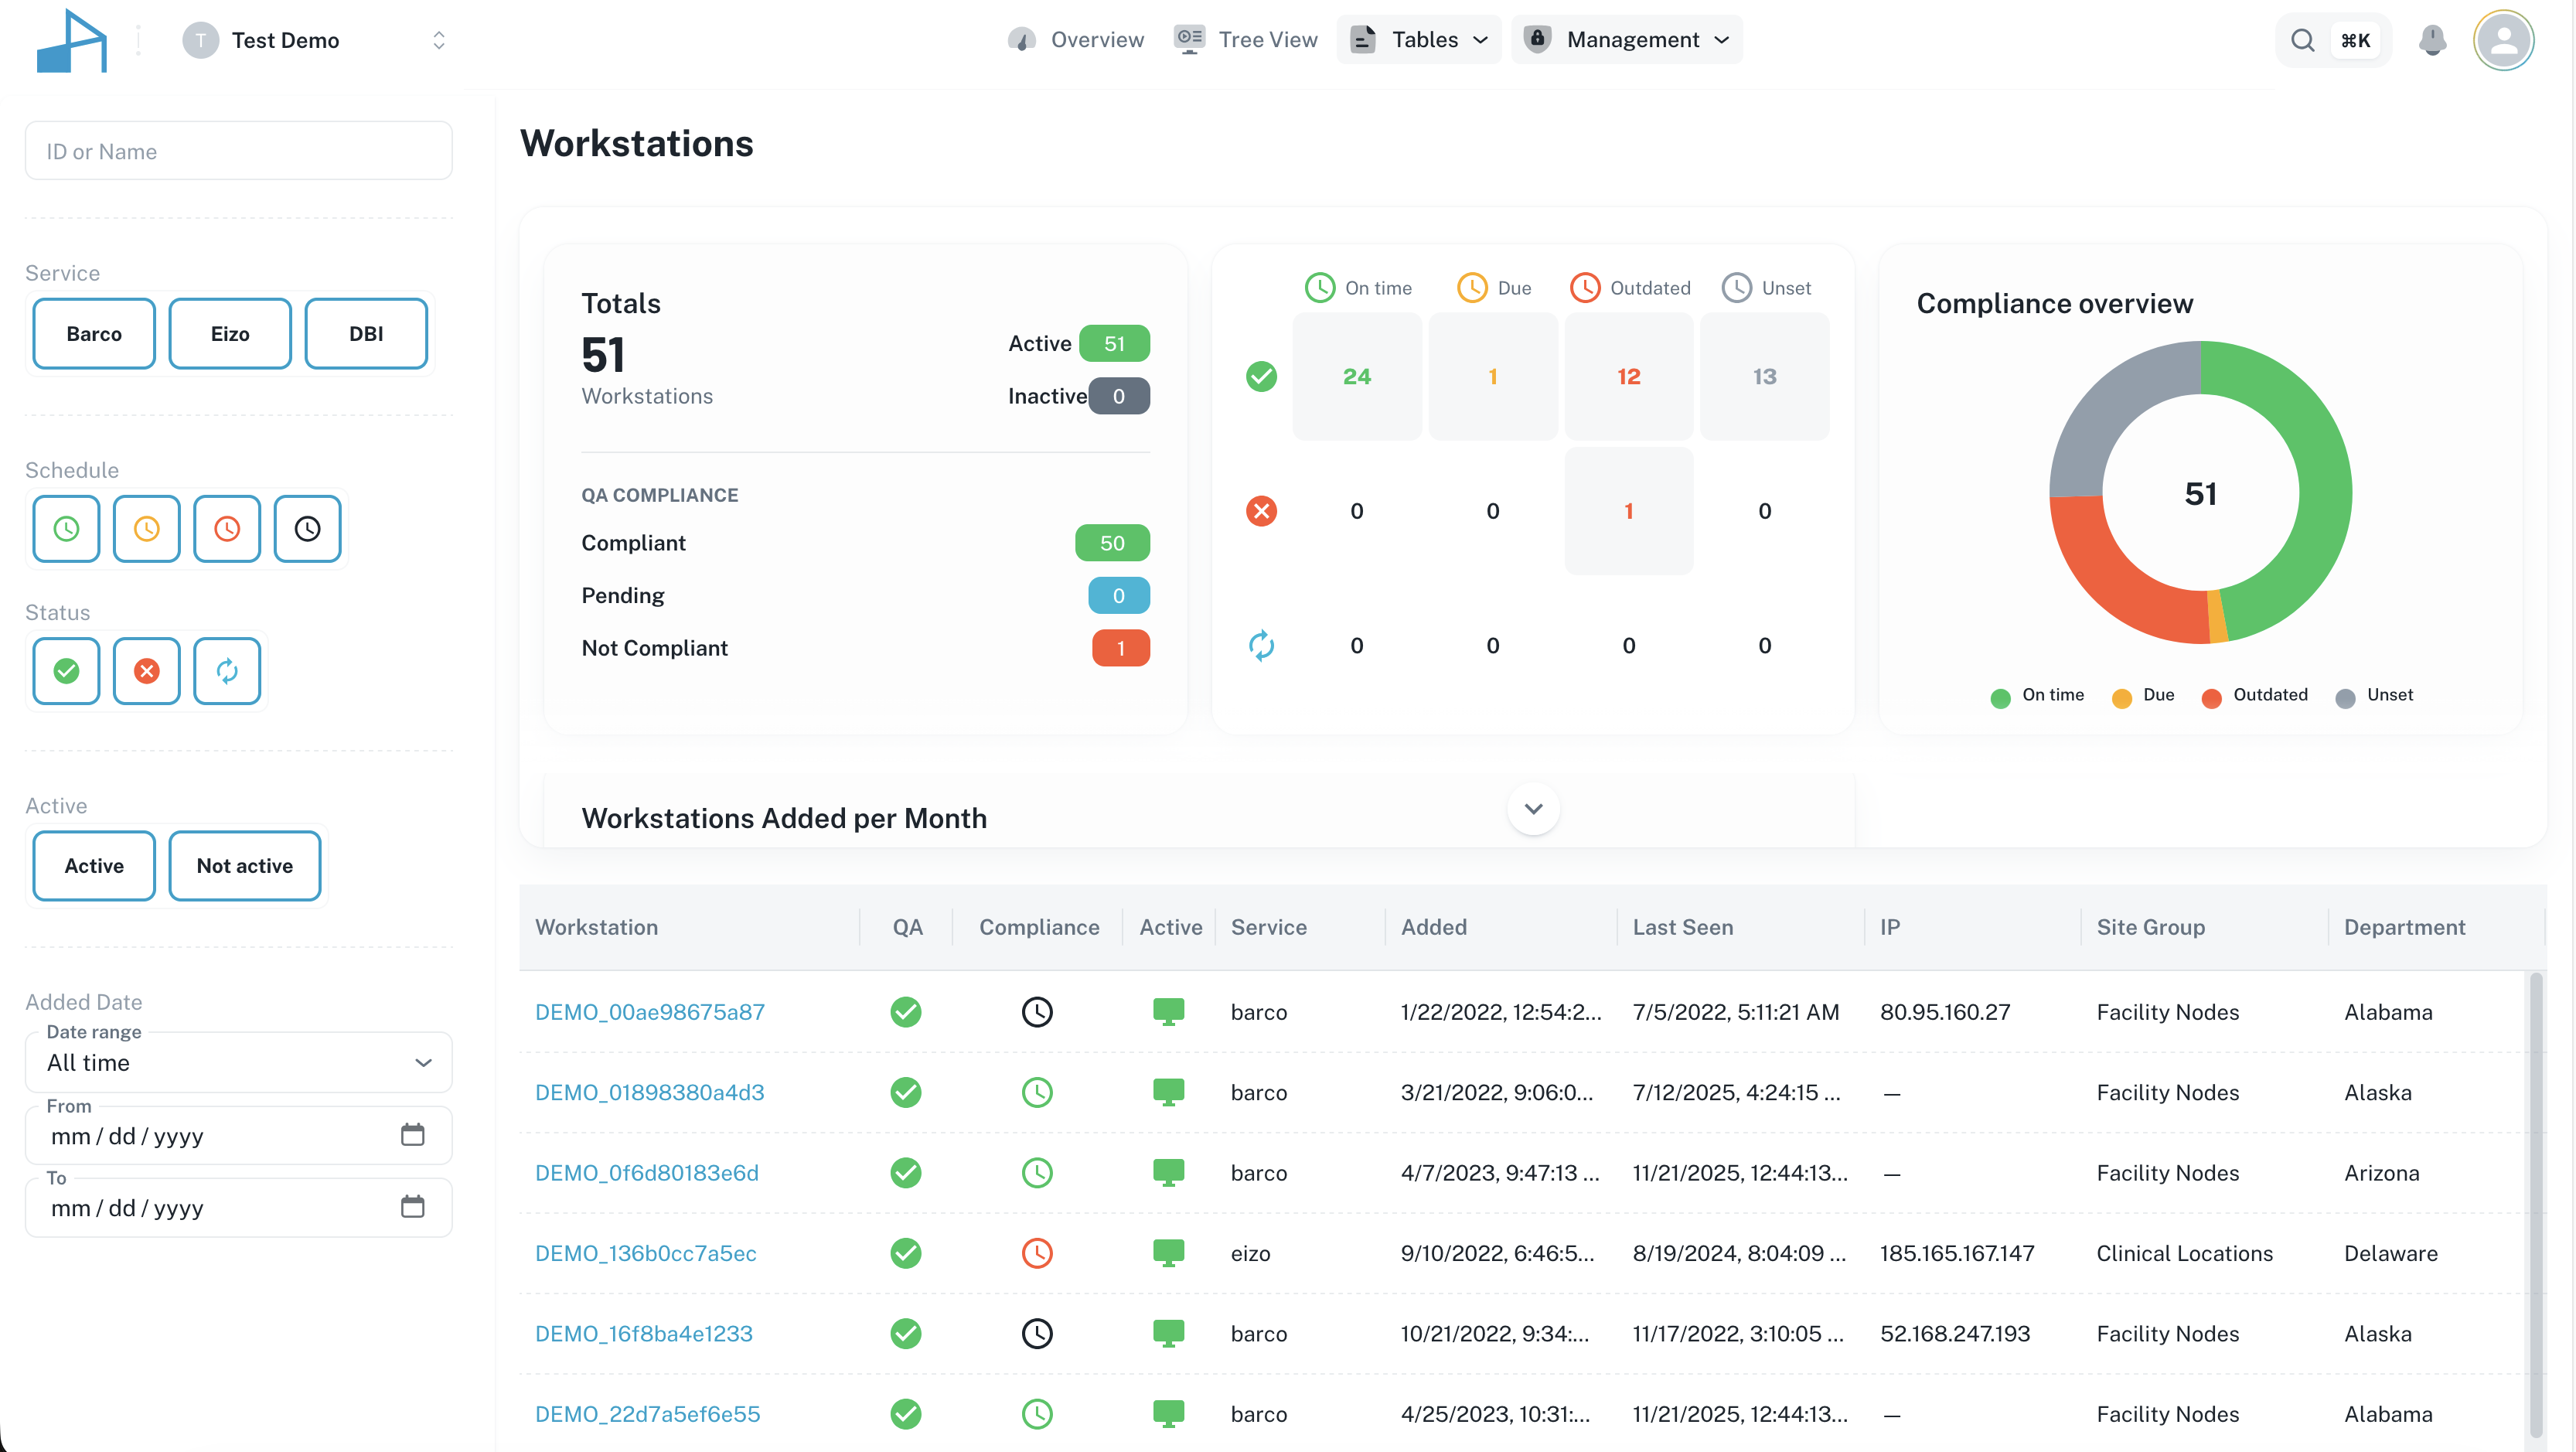Filter schedule by on-time green clock
Image resolution: width=2576 pixels, height=1452 pixels.
click(x=66, y=529)
